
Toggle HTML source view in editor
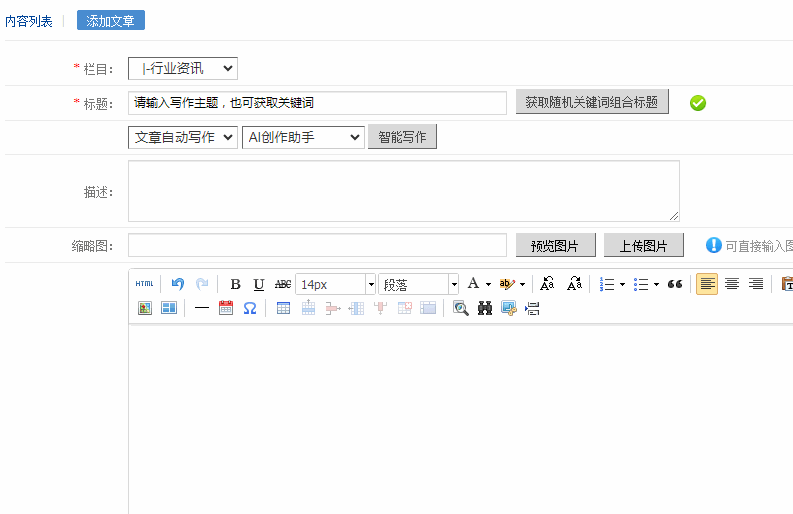click(x=145, y=284)
